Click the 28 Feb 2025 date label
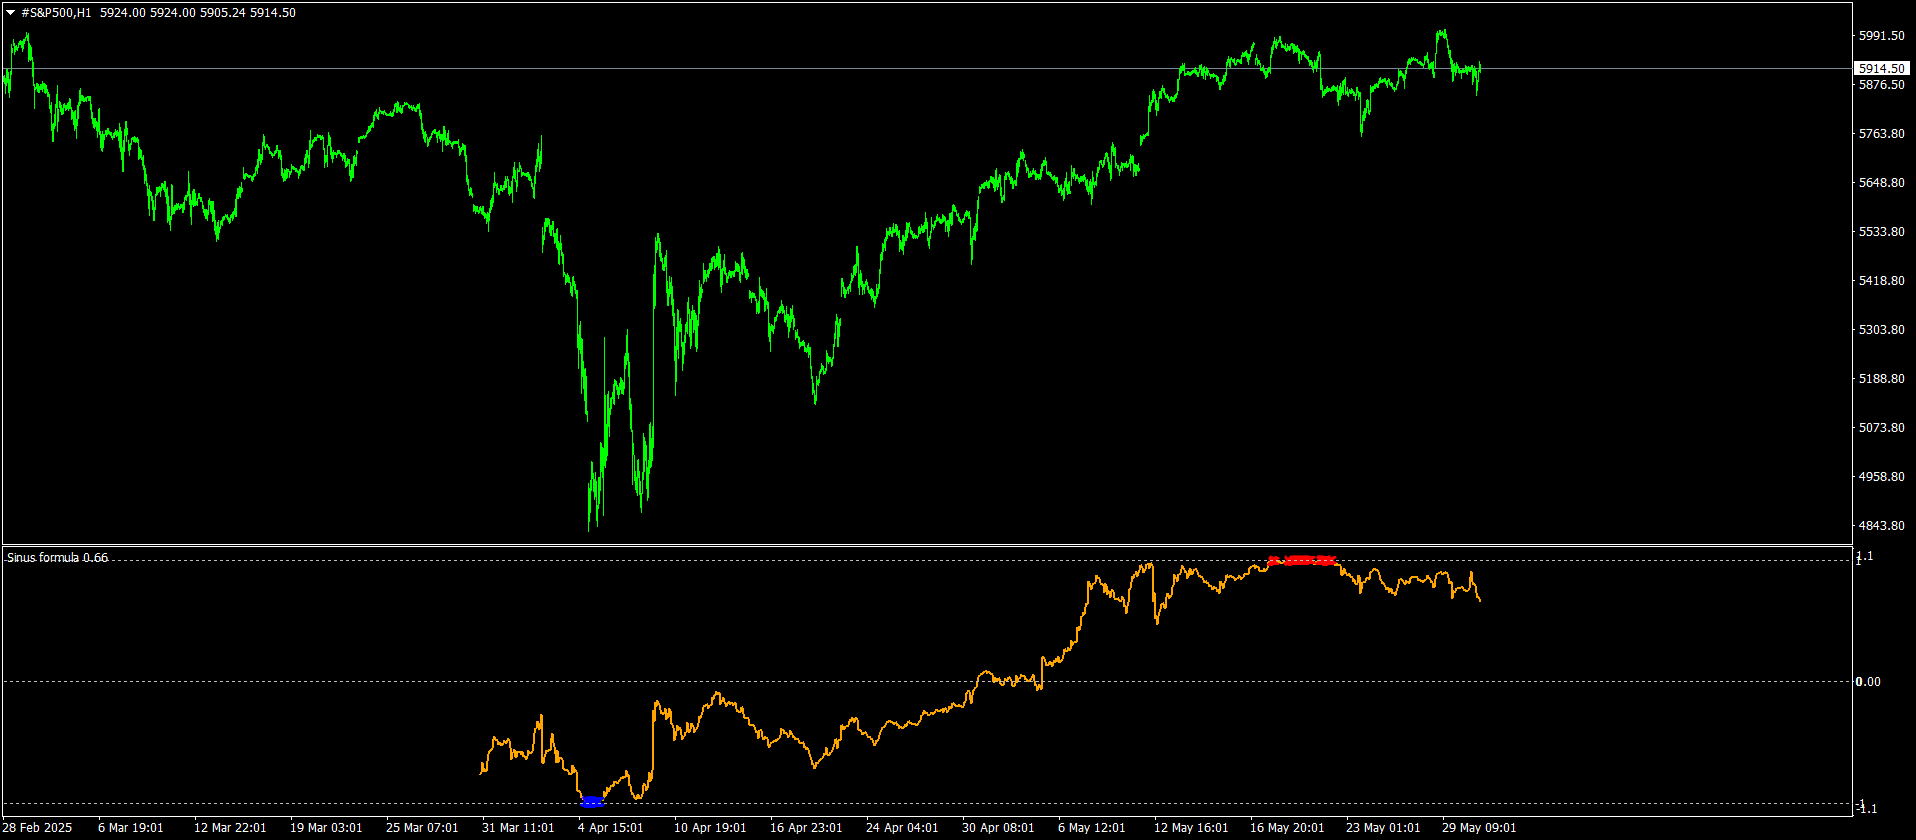1916x840 pixels. (38, 828)
